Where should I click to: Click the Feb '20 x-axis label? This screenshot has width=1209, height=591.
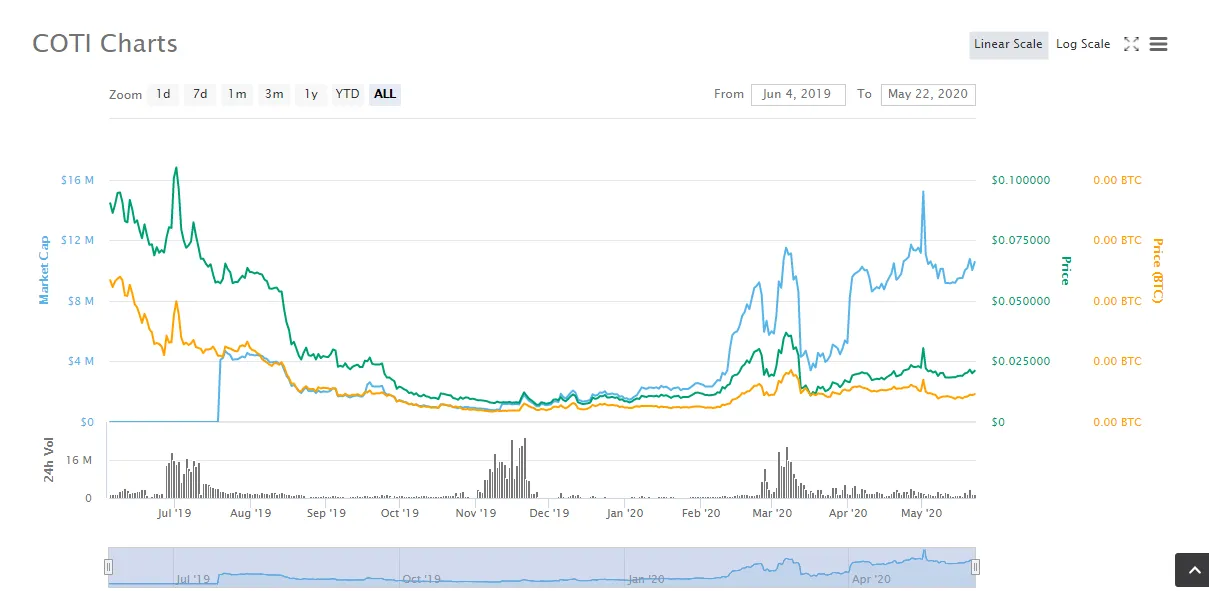coord(701,513)
